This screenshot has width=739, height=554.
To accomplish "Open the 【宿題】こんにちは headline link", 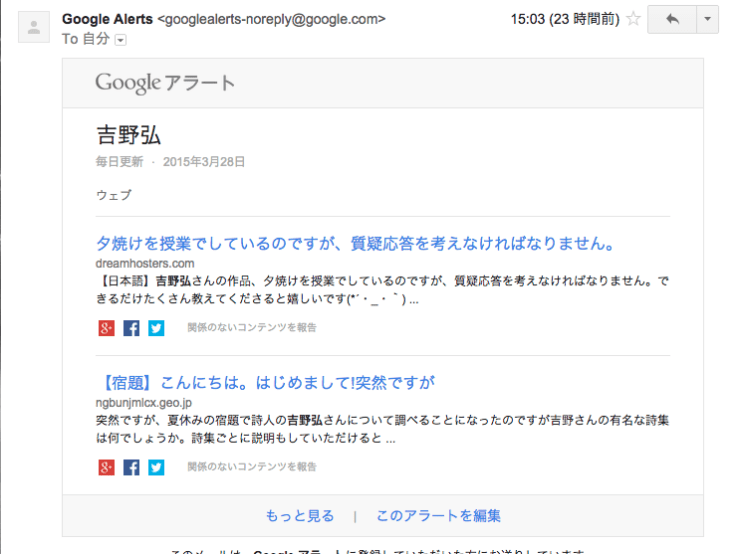I will tap(266, 383).
